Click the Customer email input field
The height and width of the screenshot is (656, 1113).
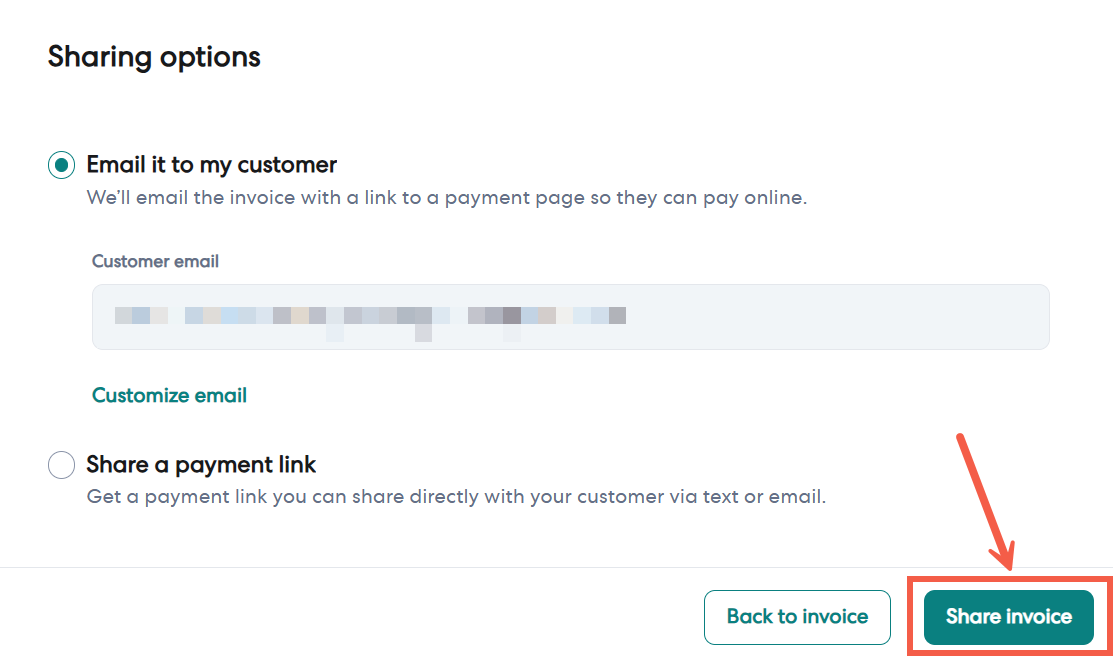570,317
